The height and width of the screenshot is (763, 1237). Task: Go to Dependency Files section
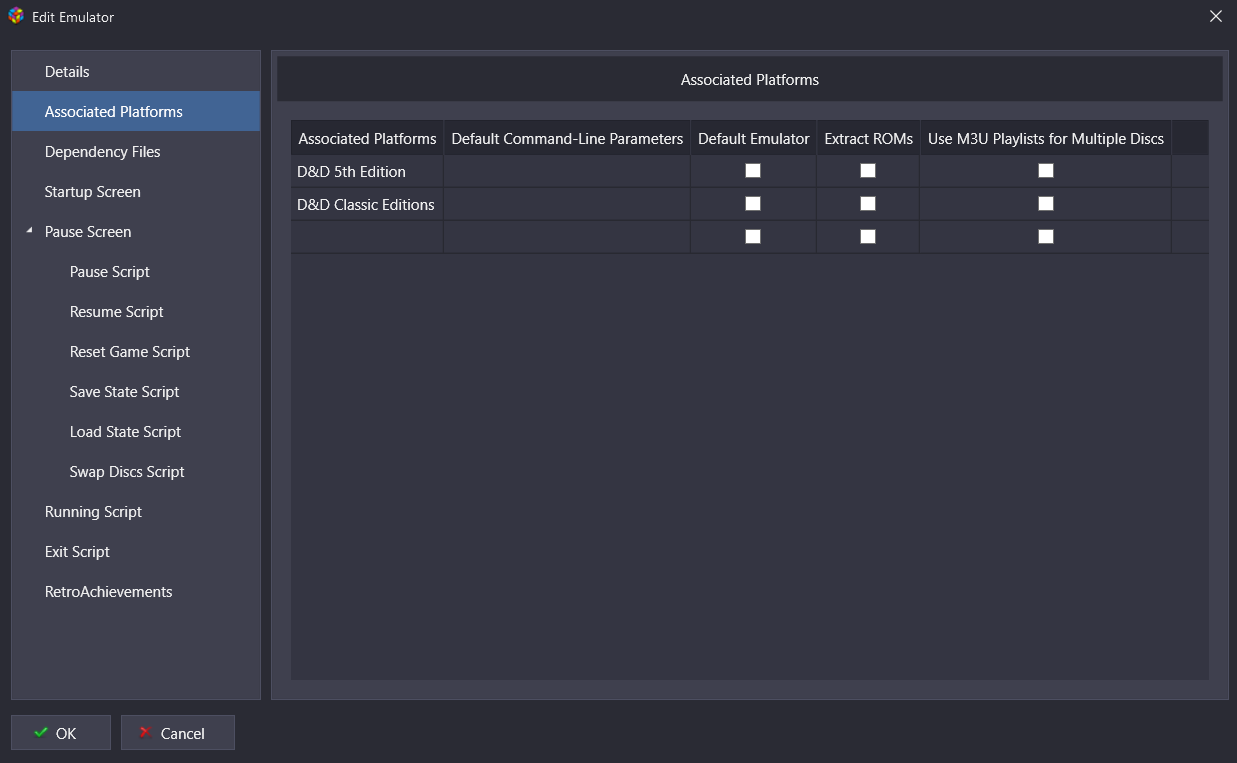coord(136,152)
